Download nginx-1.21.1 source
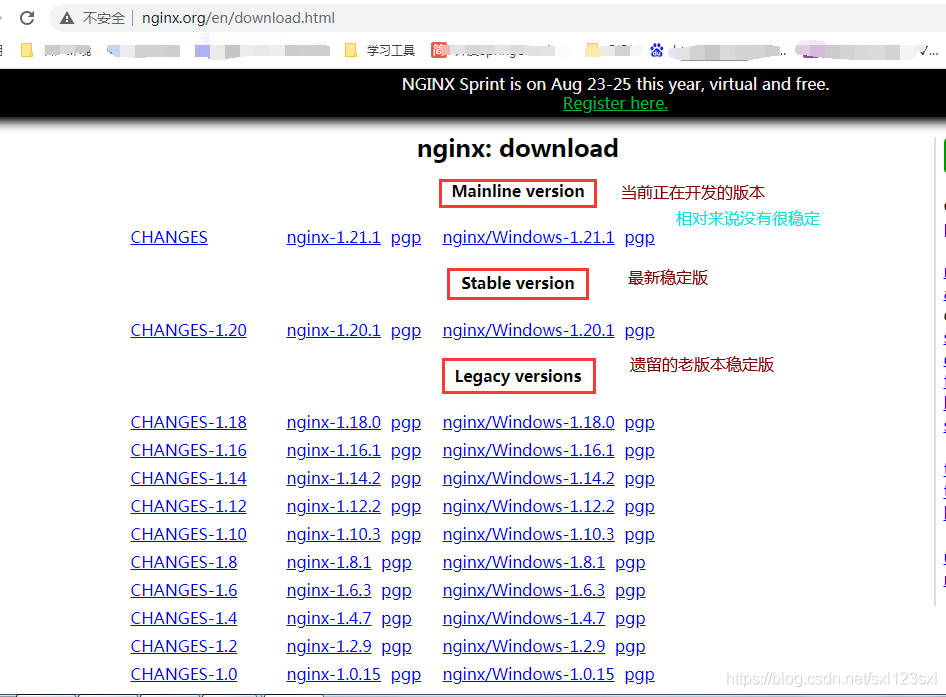Image resolution: width=946 pixels, height=697 pixels. tap(334, 238)
